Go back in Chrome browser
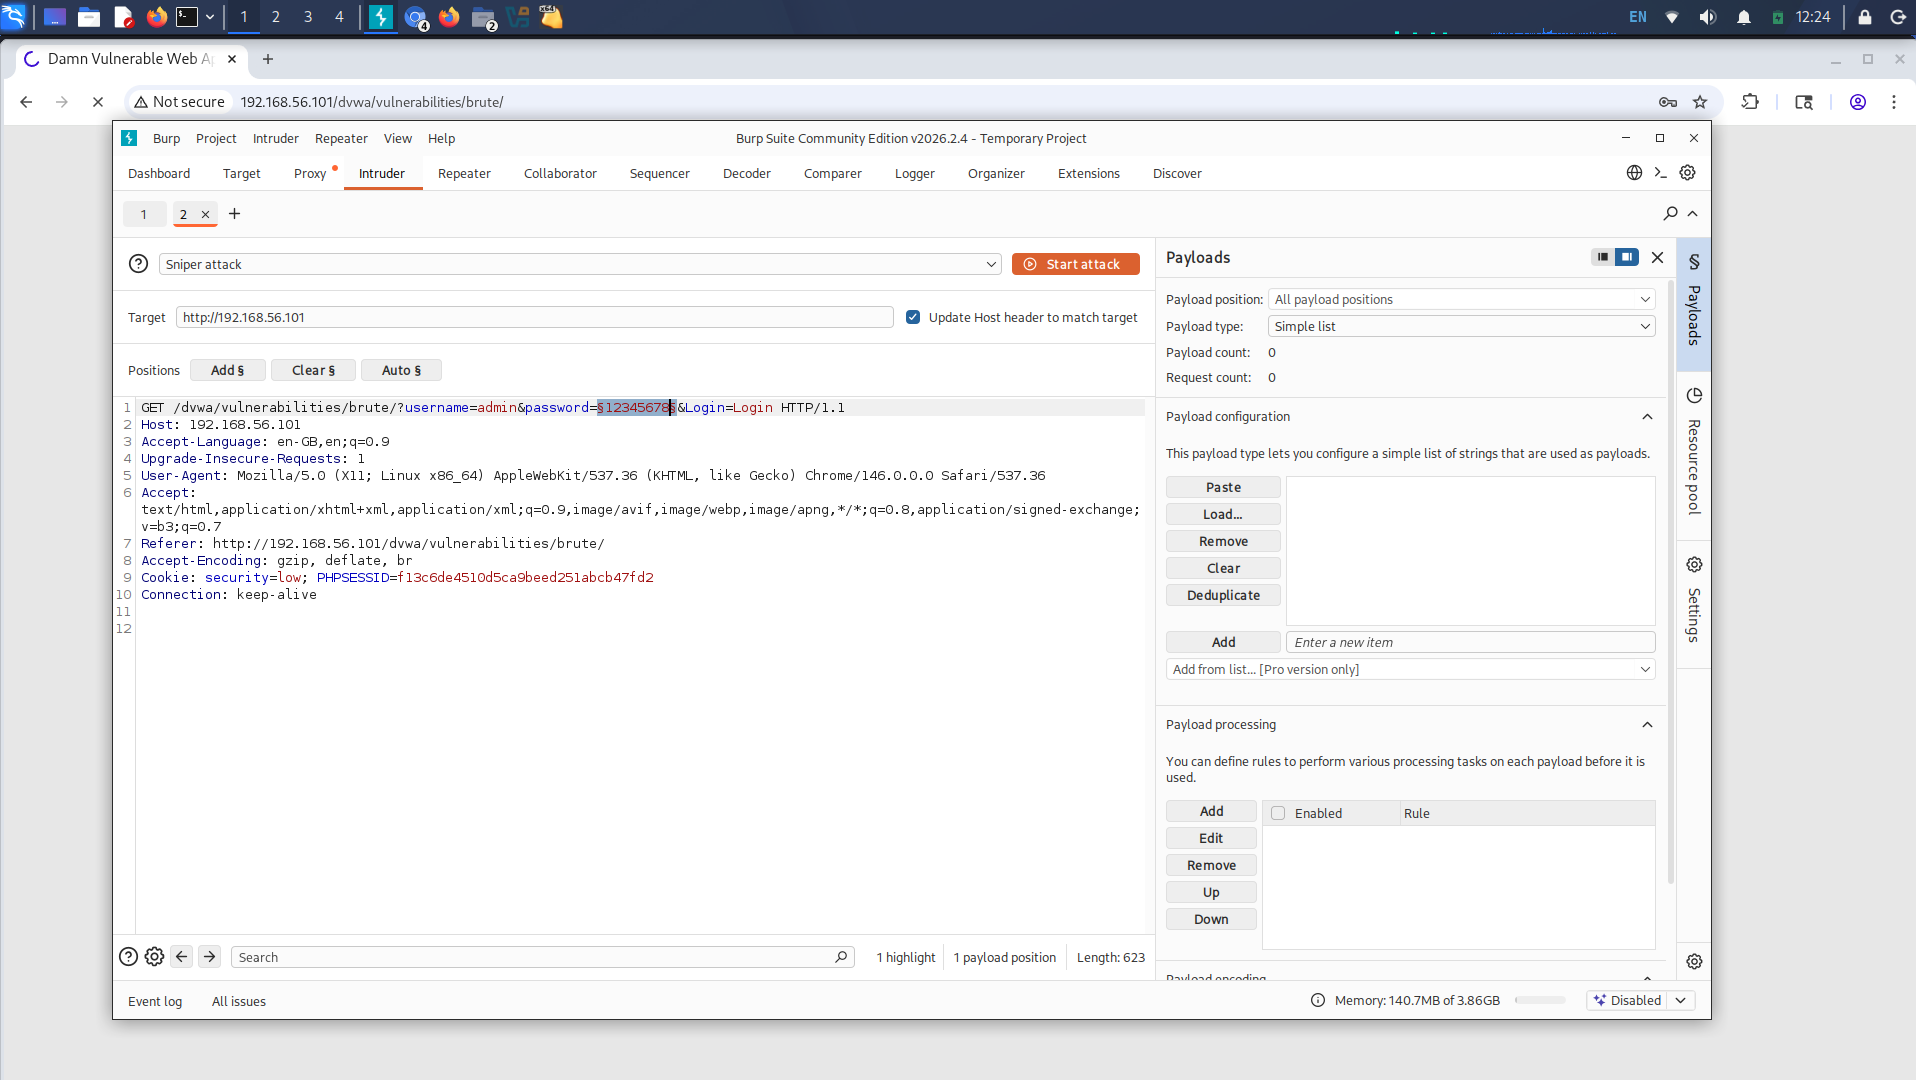This screenshot has width=1916, height=1080. click(x=26, y=102)
